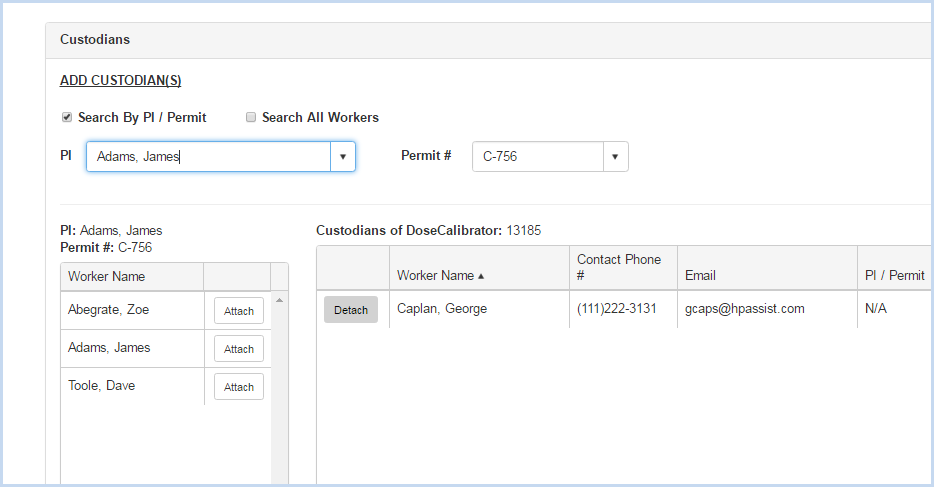934x487 pixels.
Task: Click the scroll up arrow in worker list
Action: [x=279, y=300]
